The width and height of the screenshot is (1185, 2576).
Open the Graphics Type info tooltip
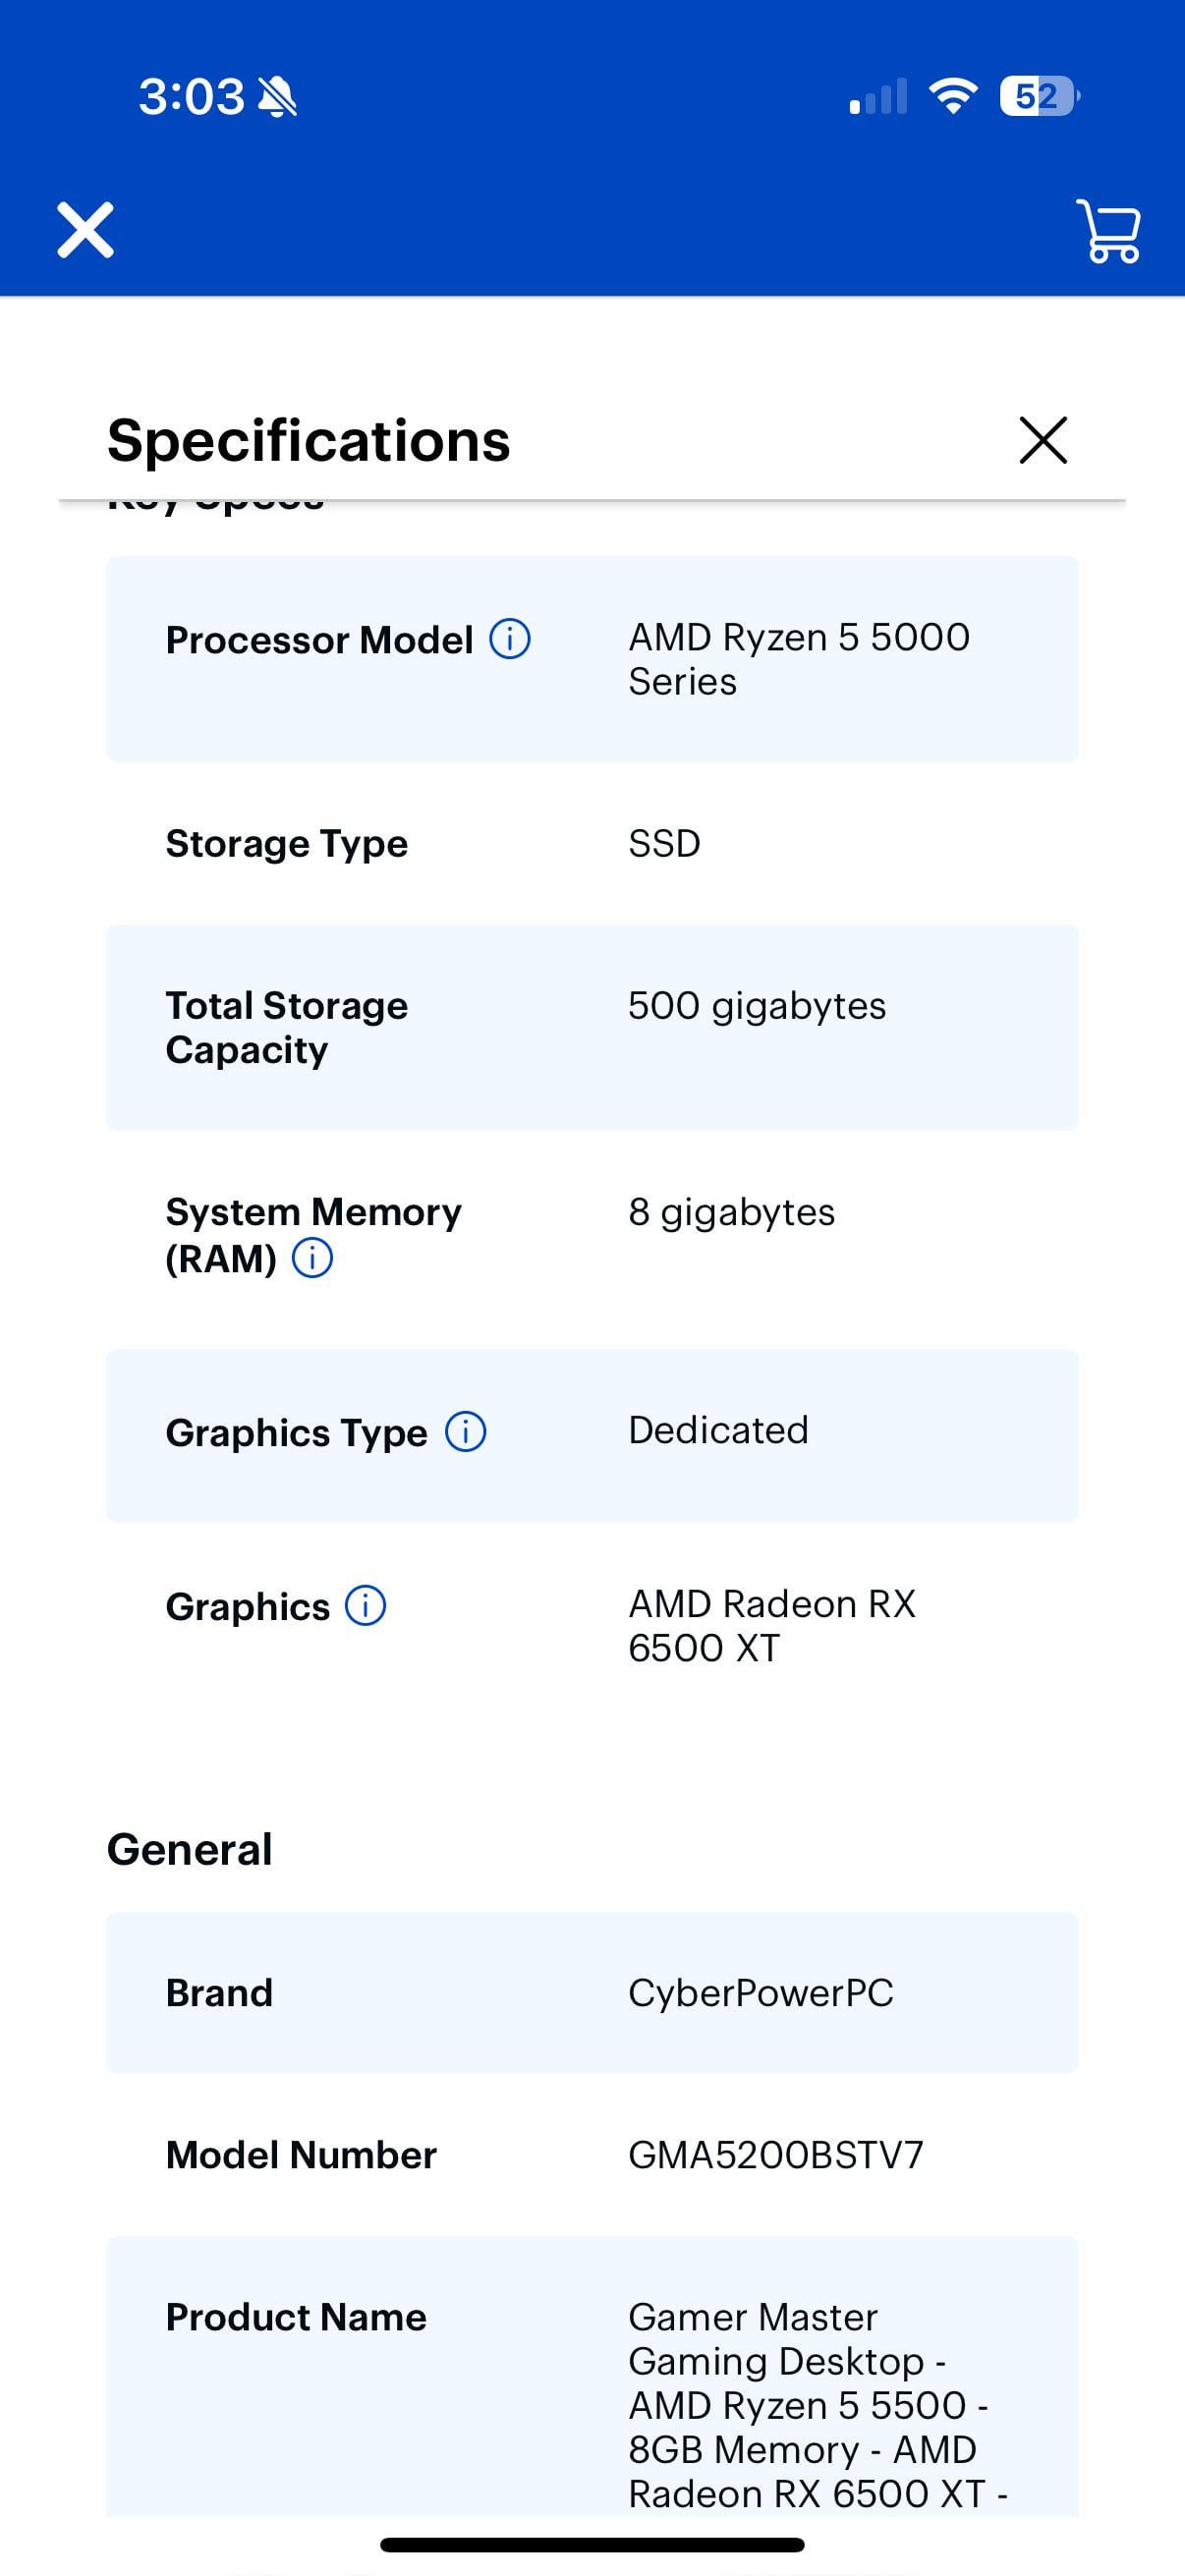pyautogui.click(x=466, y=1431)
